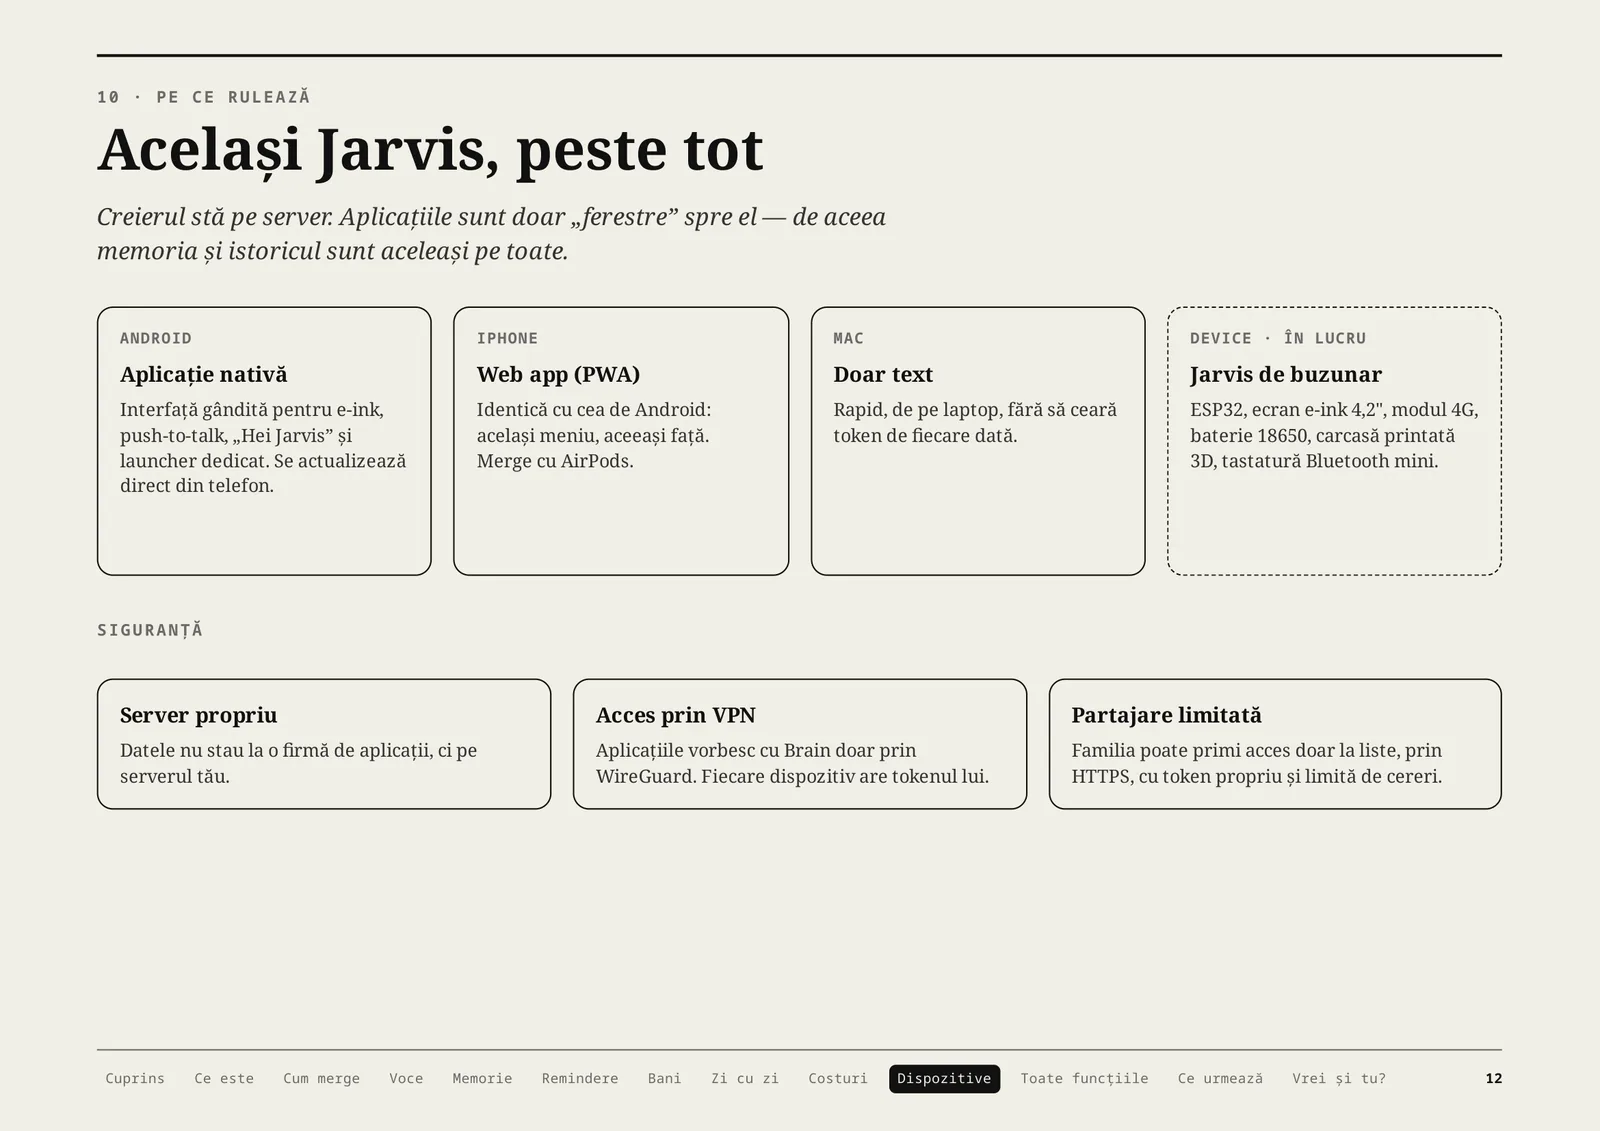1600x1131 pixels.
Task: Click the Partajare limitată card
Action: [1275, 744]
